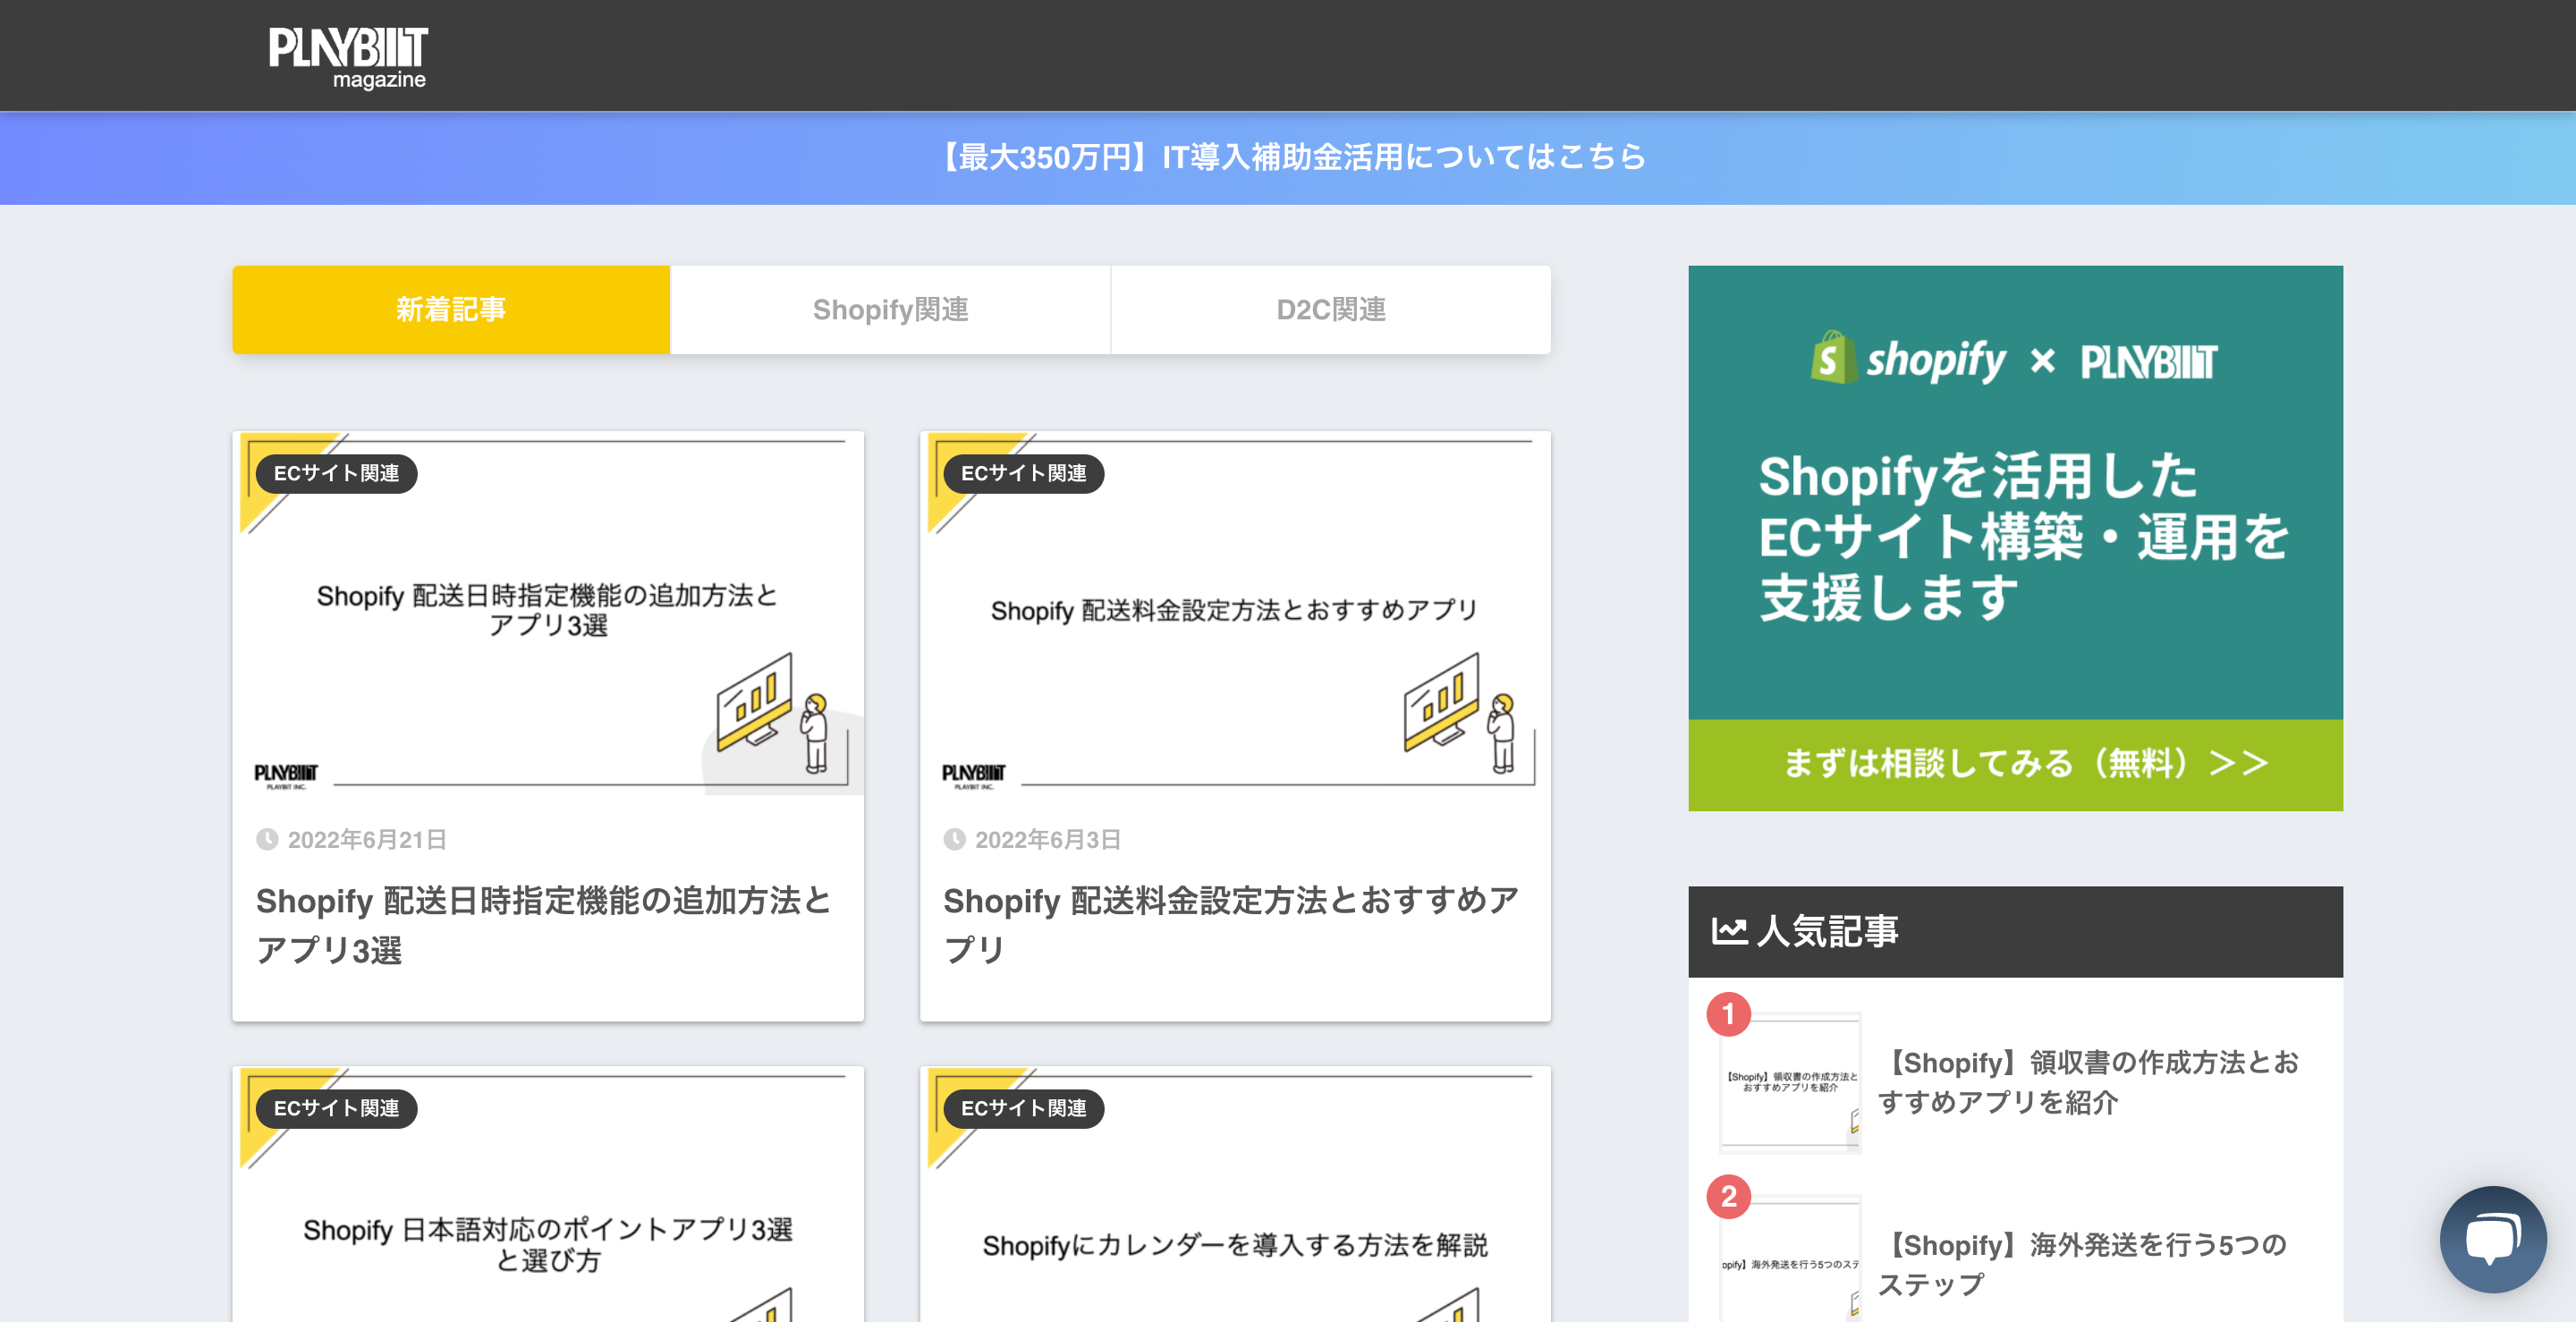The image size is (2576, 1322).
Task: Click the PLAYBIT magazine logo
Action: tap(347, 57)
